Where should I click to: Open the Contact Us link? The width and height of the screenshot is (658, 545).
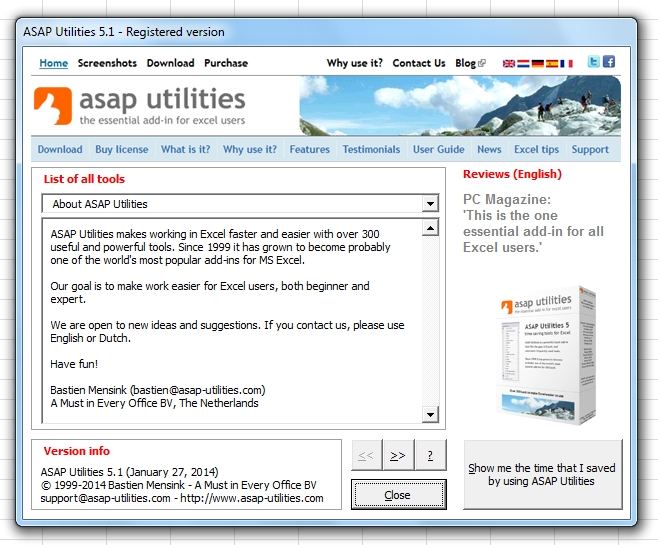(419, 63)
